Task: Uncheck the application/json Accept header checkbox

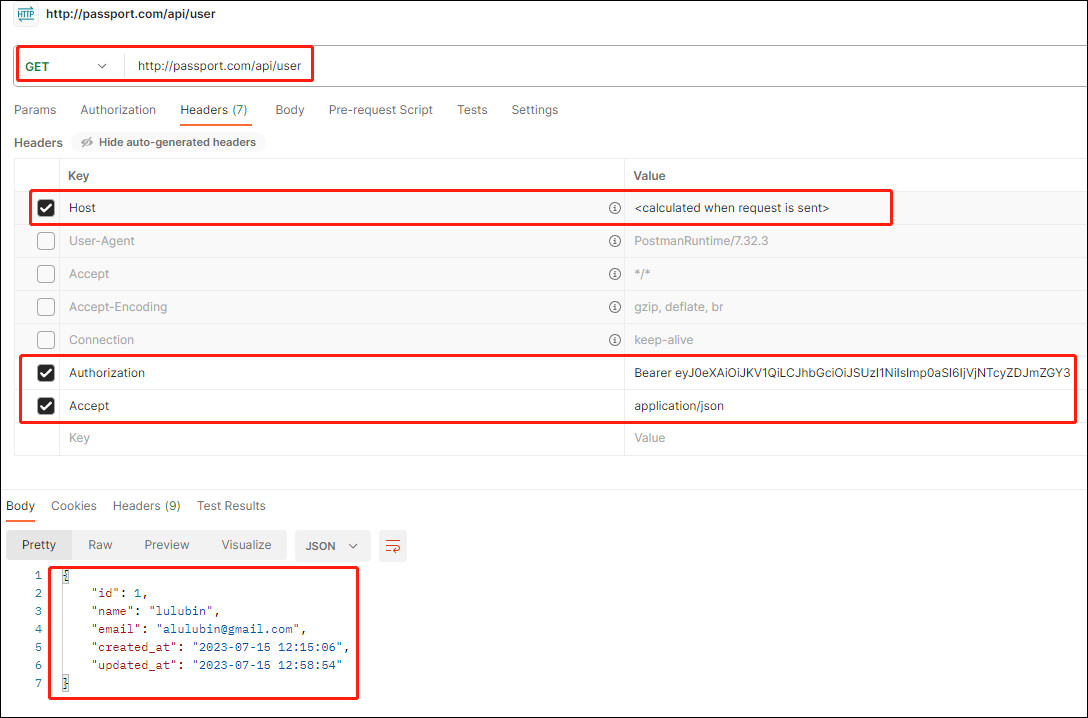Action: [x=46, y=406]
